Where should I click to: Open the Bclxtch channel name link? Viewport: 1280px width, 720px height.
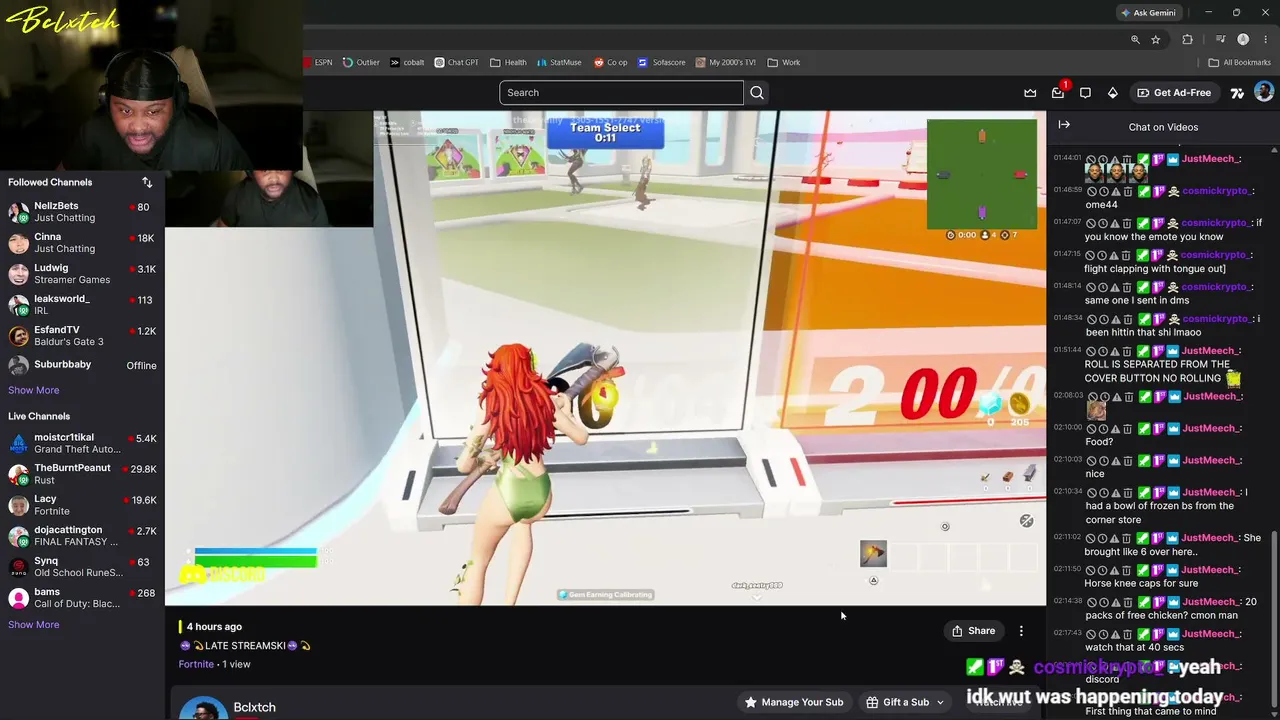[254, 707]
